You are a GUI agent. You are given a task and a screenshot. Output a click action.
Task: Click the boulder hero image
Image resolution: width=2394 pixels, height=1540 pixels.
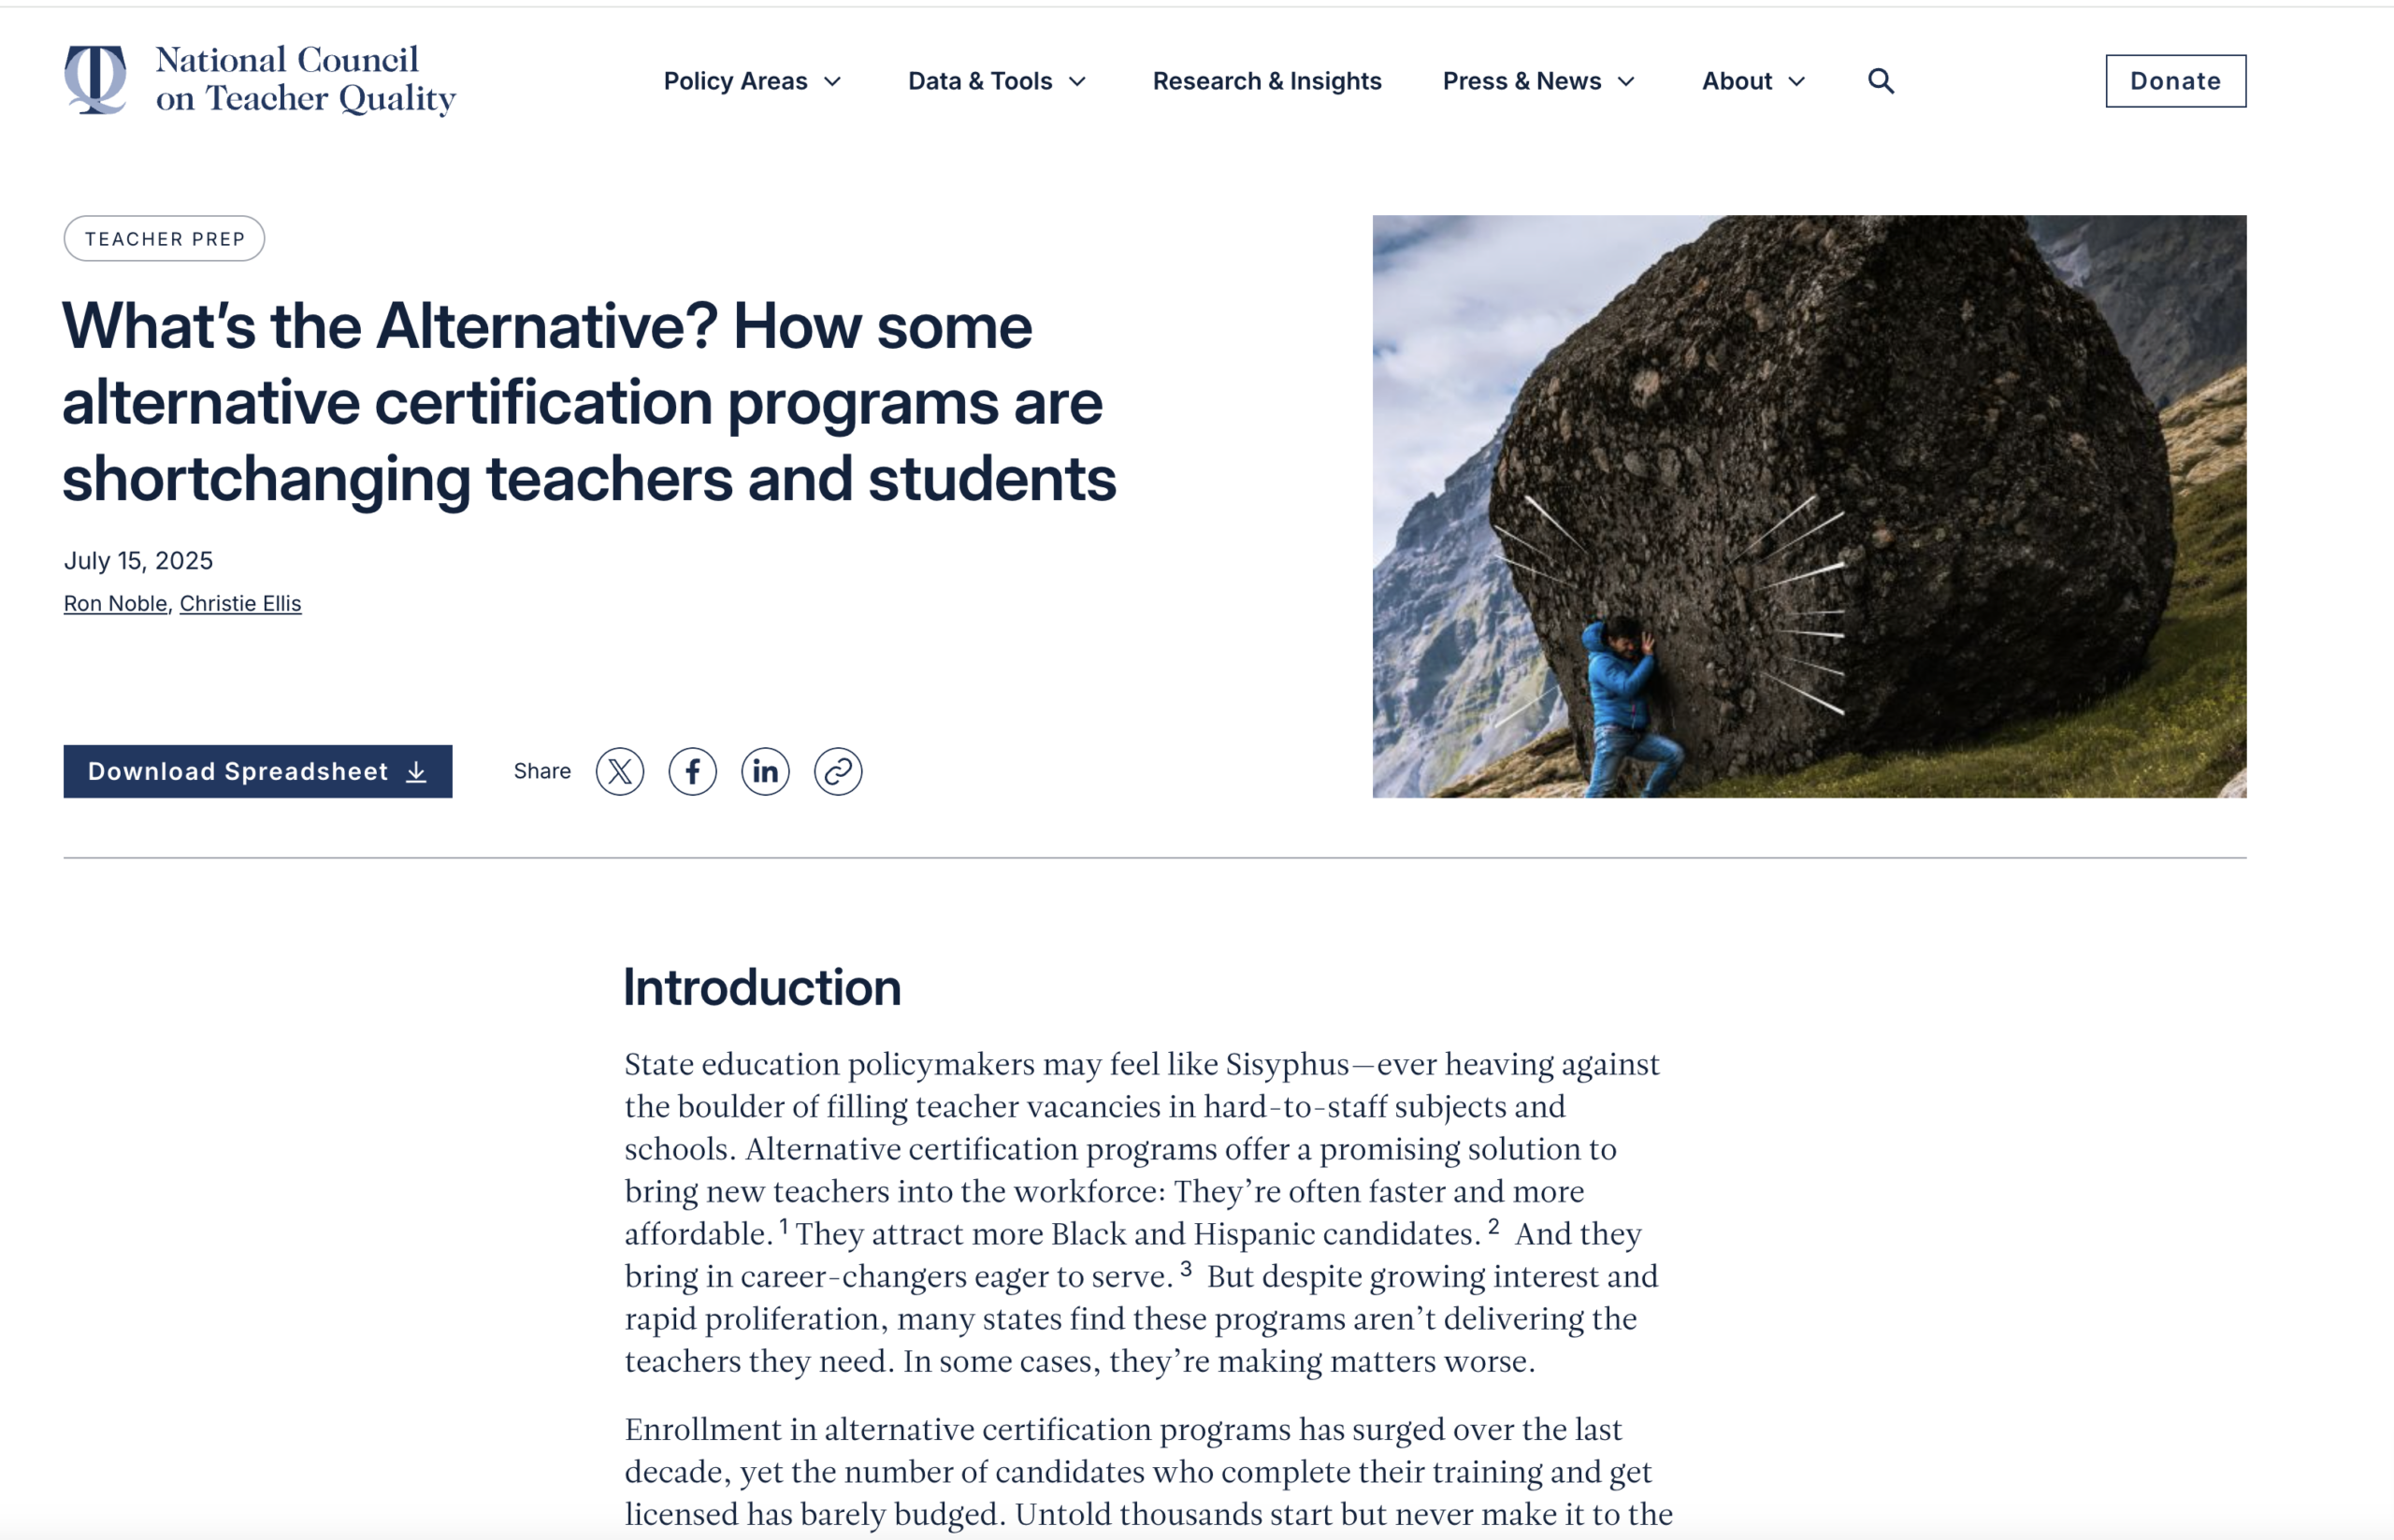point(1808,506)
